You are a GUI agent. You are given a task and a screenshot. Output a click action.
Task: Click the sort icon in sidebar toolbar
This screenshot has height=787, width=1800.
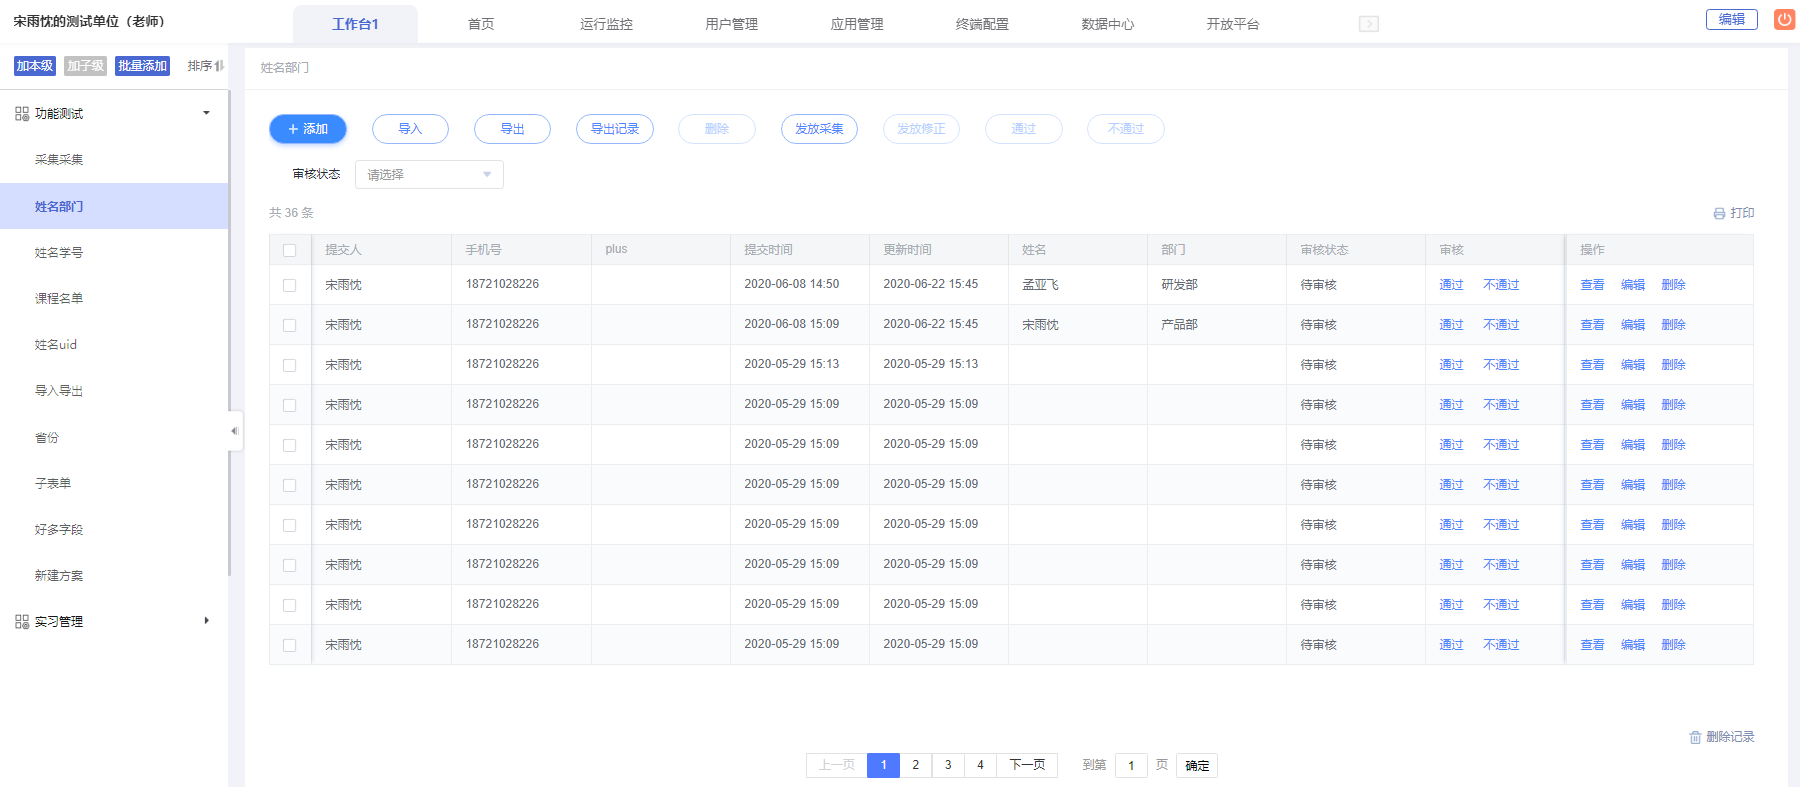[x=219, y=66]
